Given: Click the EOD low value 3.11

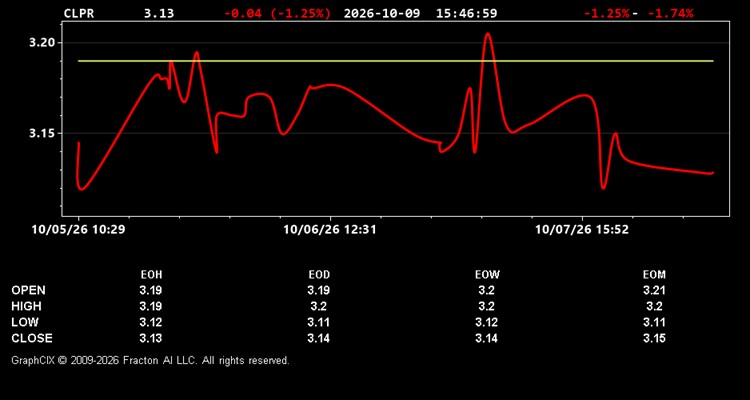Looking at the screenshot, I should pos(319,322).
